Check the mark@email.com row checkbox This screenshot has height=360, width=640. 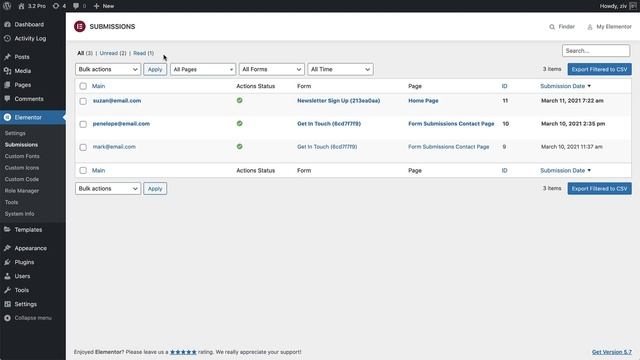pyautogui.click(x=83, y=147)
